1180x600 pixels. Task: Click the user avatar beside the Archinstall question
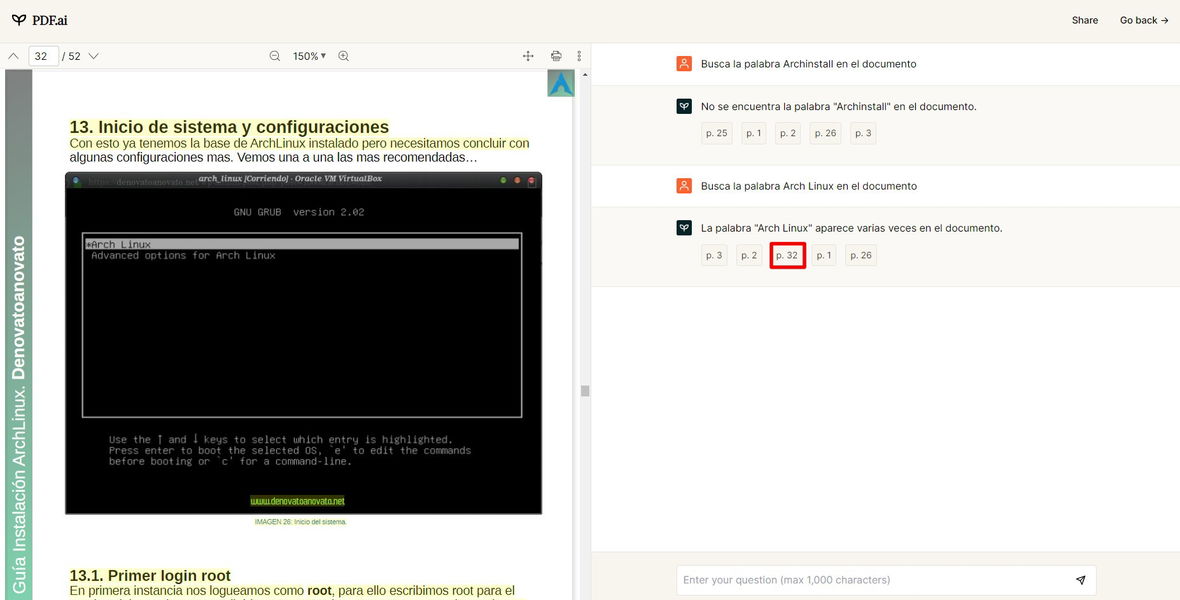coord(684,64)
